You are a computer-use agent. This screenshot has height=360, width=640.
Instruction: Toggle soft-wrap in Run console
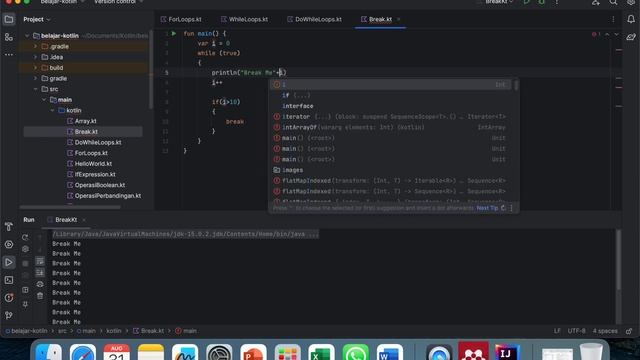(40, 261)
